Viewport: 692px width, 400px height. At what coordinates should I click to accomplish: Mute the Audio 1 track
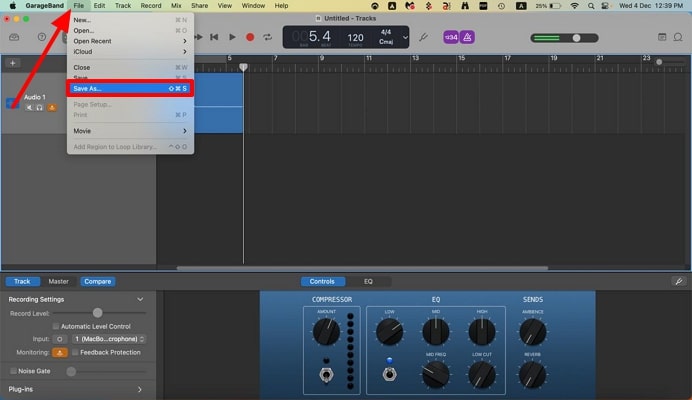(29, 107)
